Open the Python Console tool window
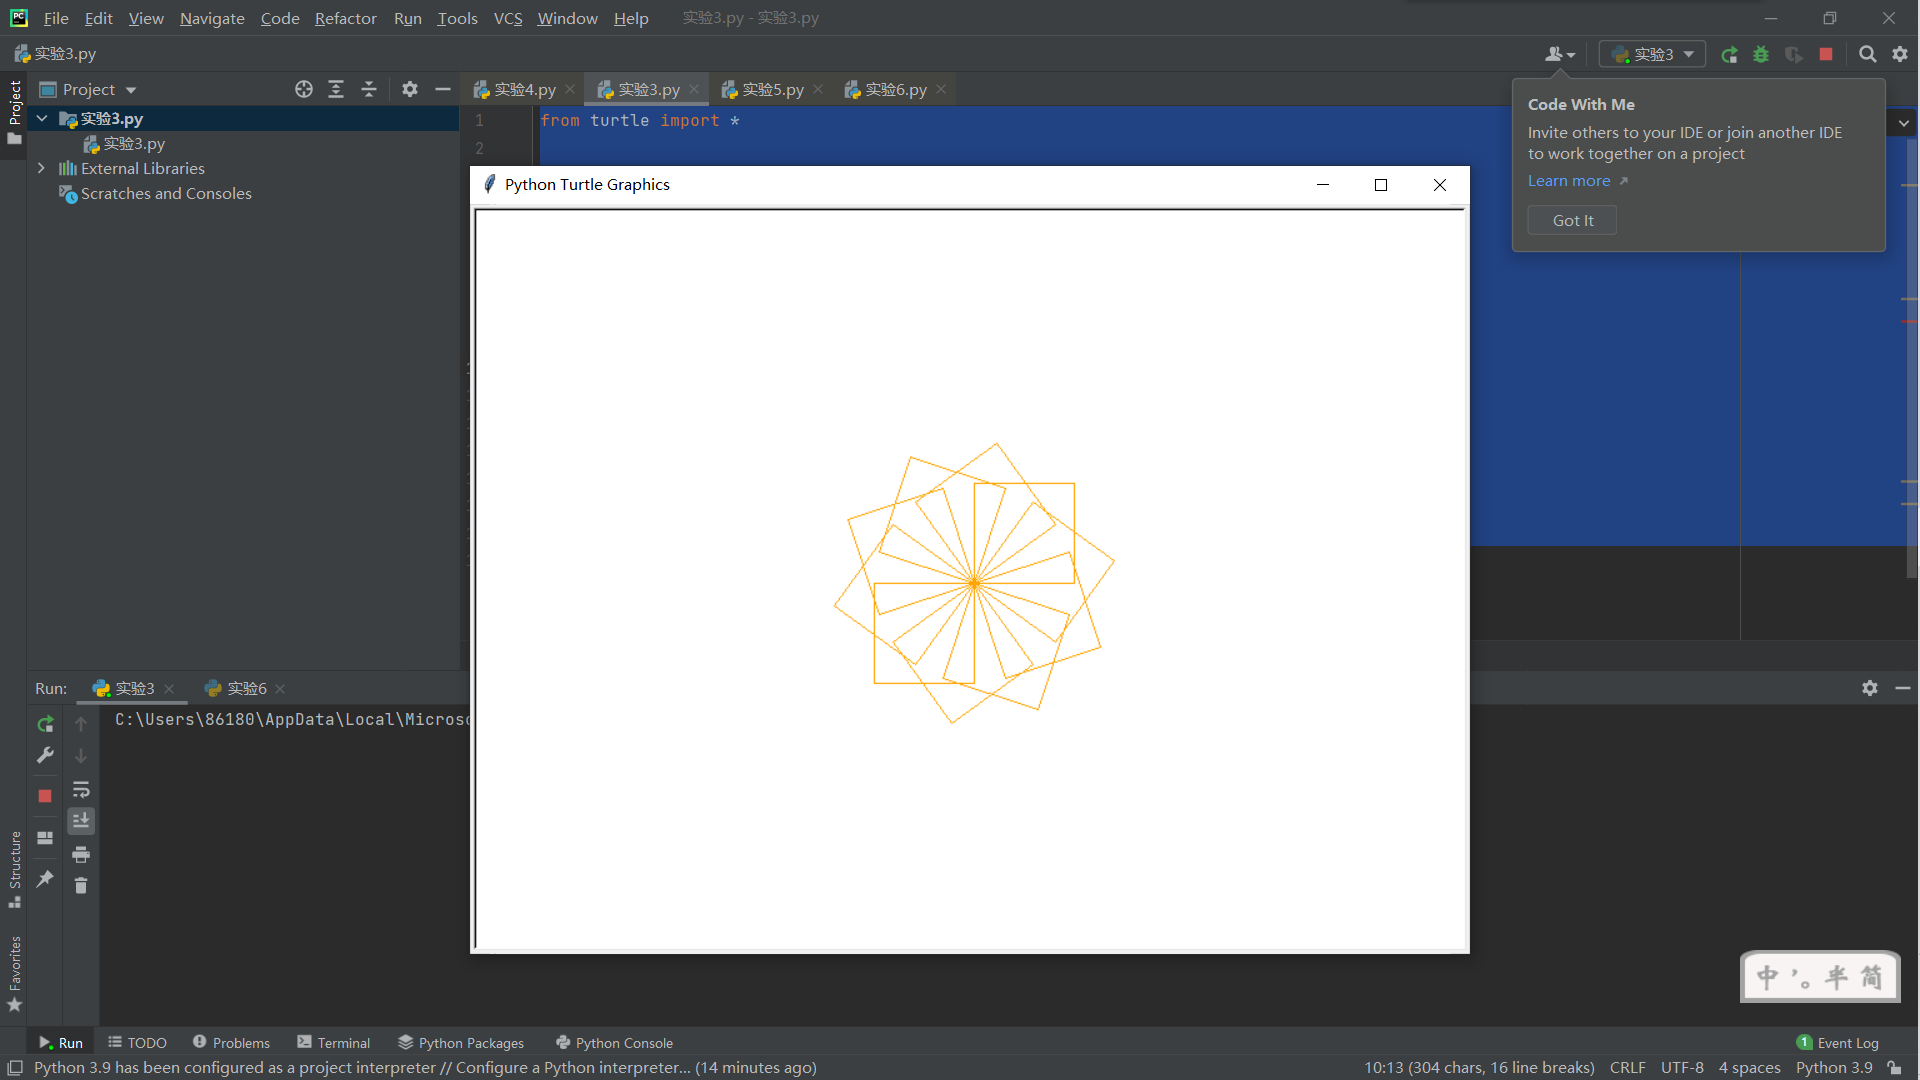Image resolution: width=1920 pixels, height=1080 pixels. point(613,1042)
